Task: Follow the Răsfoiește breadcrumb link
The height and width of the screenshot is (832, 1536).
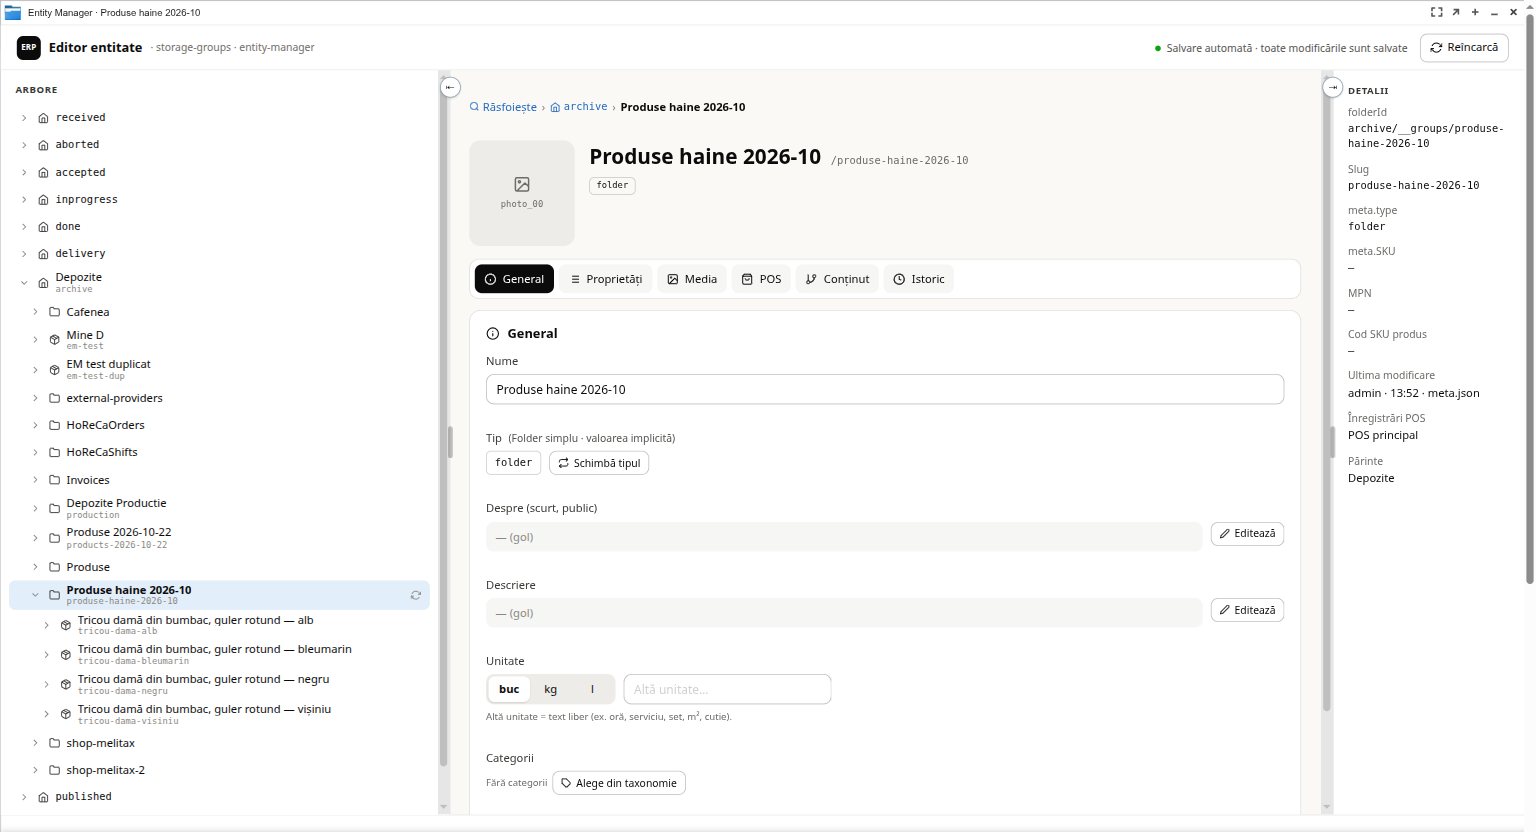Action: click(503, 107)
